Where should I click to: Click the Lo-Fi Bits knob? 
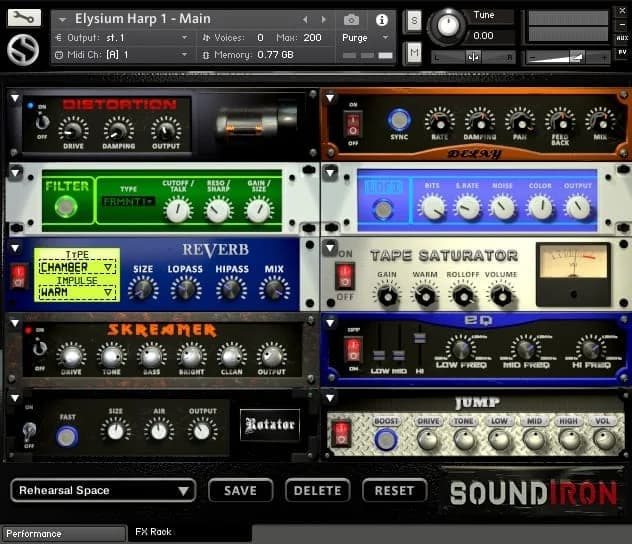point(432,208)
